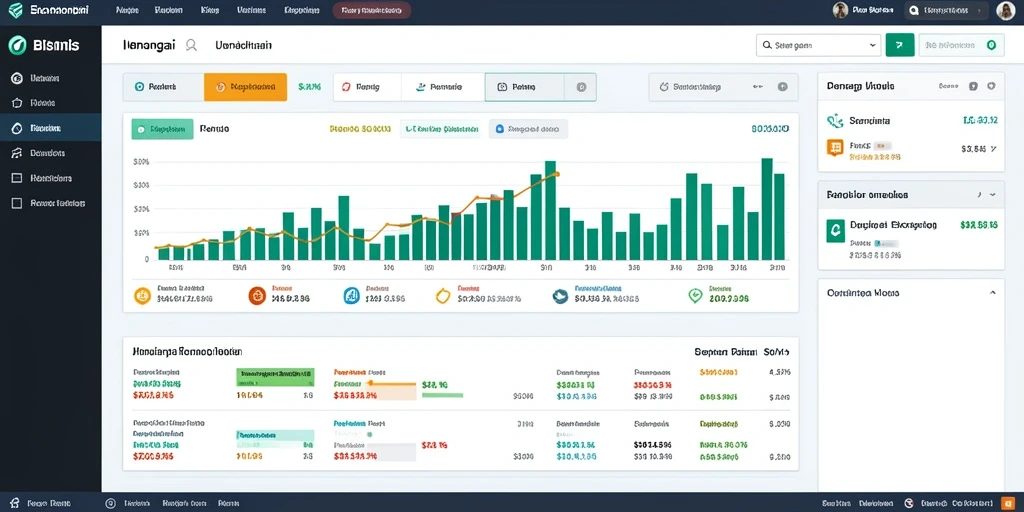Click the teal stethoscope-like icon in right panel
The width and height of the screenshot is (1024, 512).
tap(835, 121)
